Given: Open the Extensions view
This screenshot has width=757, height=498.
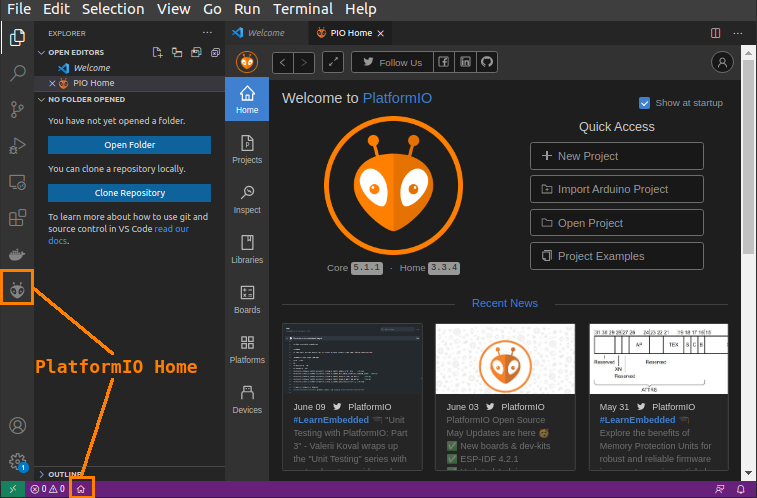Looking at the screenshot, I should 17,218.
